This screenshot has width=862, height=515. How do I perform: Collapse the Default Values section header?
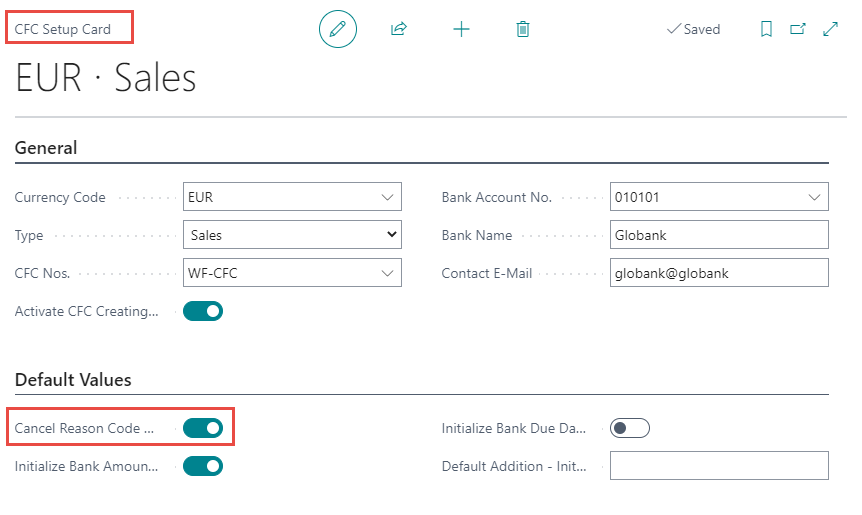(73, 380)
